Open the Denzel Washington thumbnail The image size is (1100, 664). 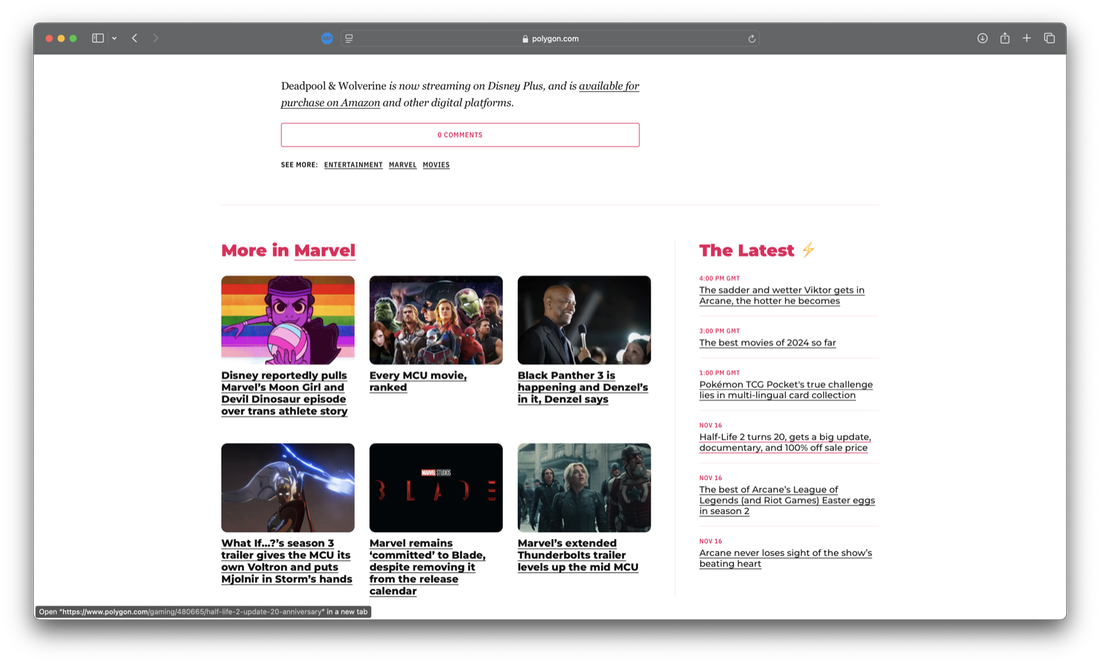click(x=584, y=320)
